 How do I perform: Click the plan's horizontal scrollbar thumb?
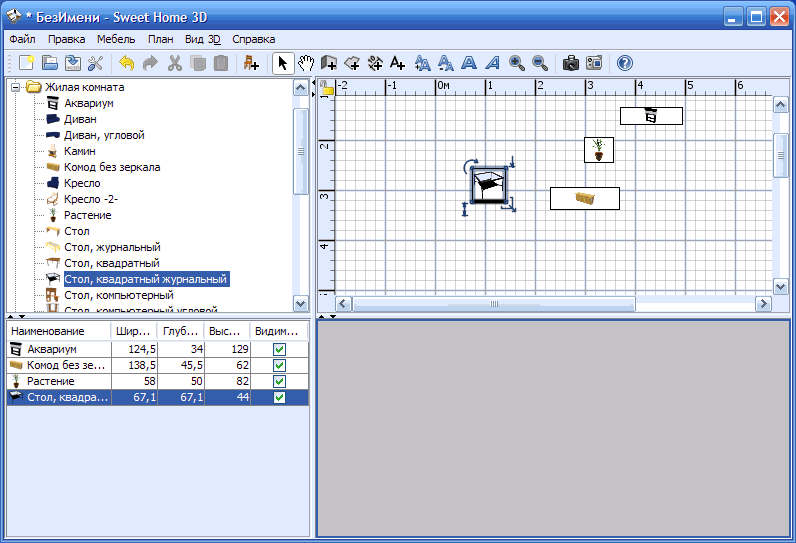click(x=492, y=303)
